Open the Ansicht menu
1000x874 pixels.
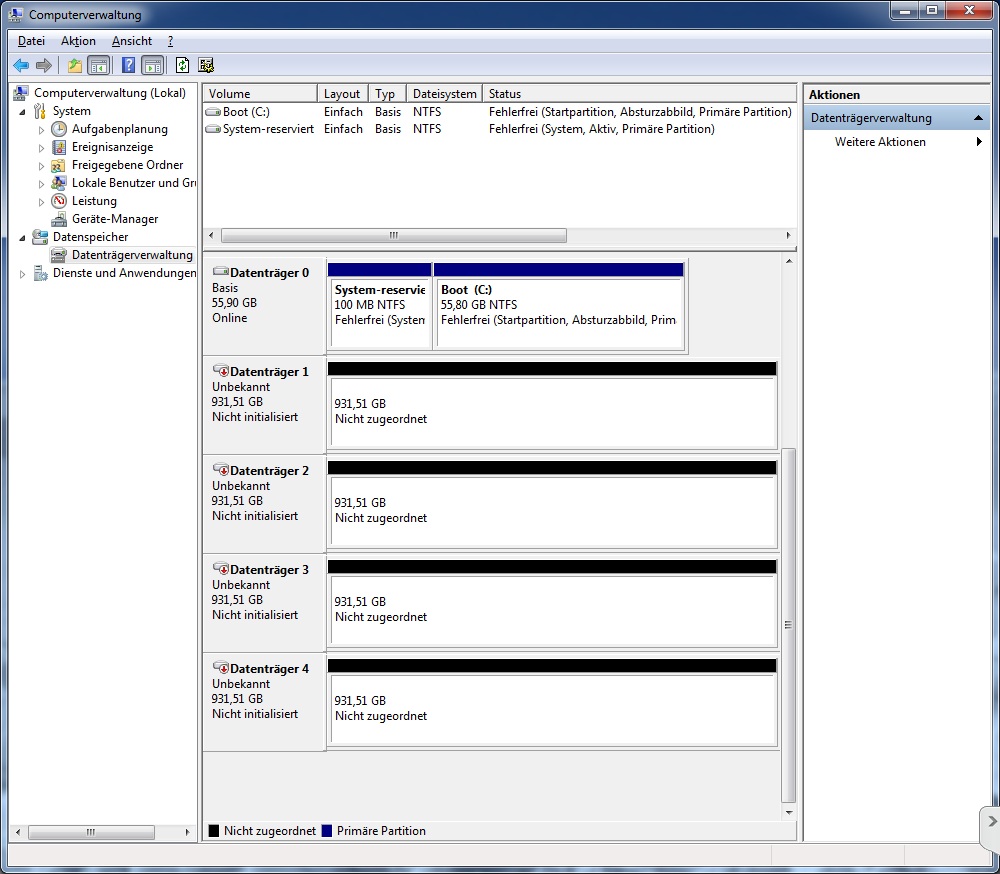pos(132,41)
